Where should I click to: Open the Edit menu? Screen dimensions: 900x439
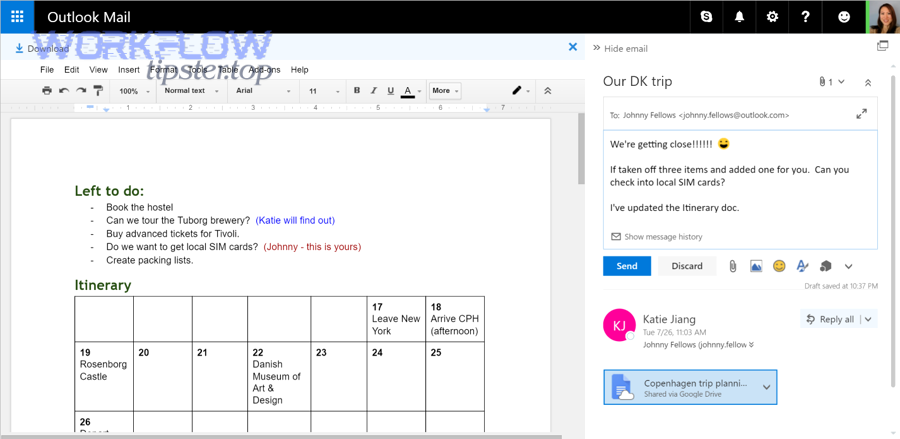pos(72,69)
